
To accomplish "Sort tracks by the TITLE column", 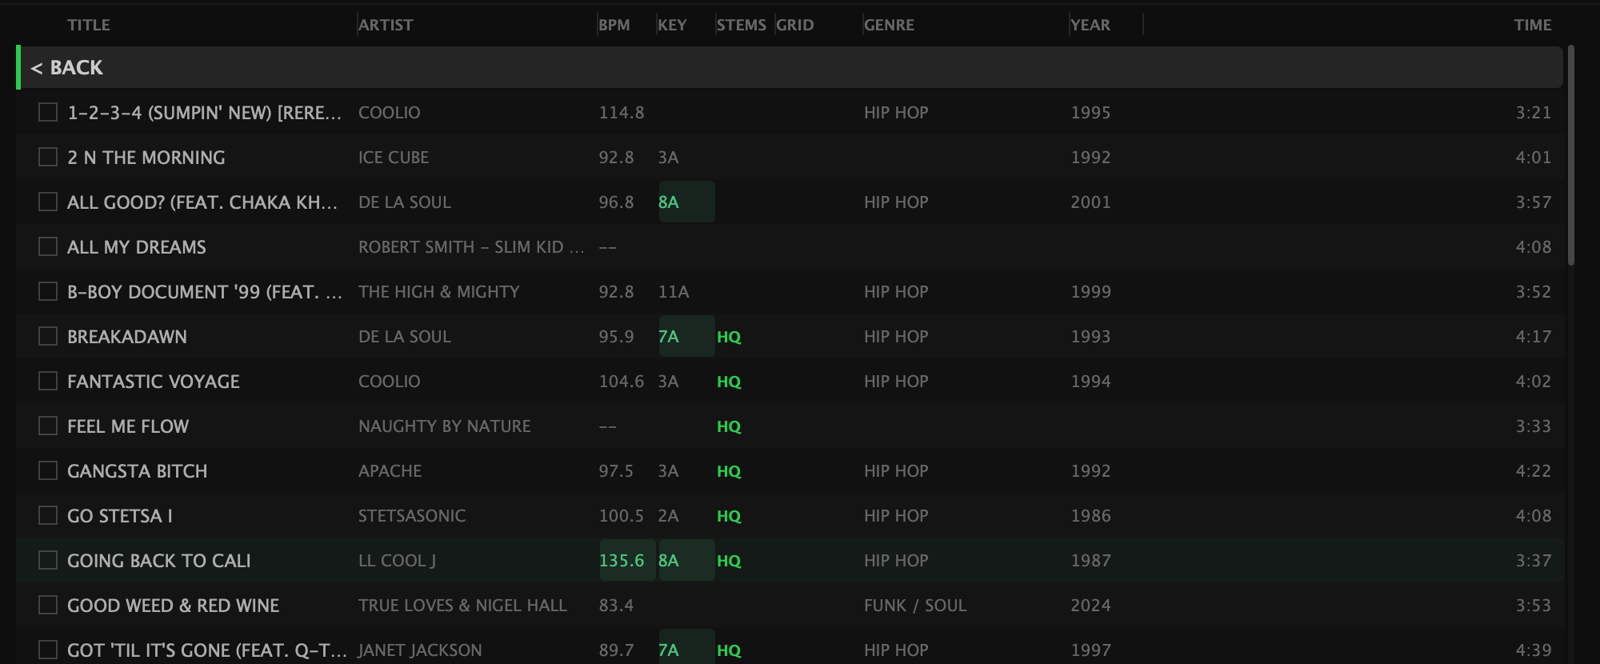I will click(89, 25).
